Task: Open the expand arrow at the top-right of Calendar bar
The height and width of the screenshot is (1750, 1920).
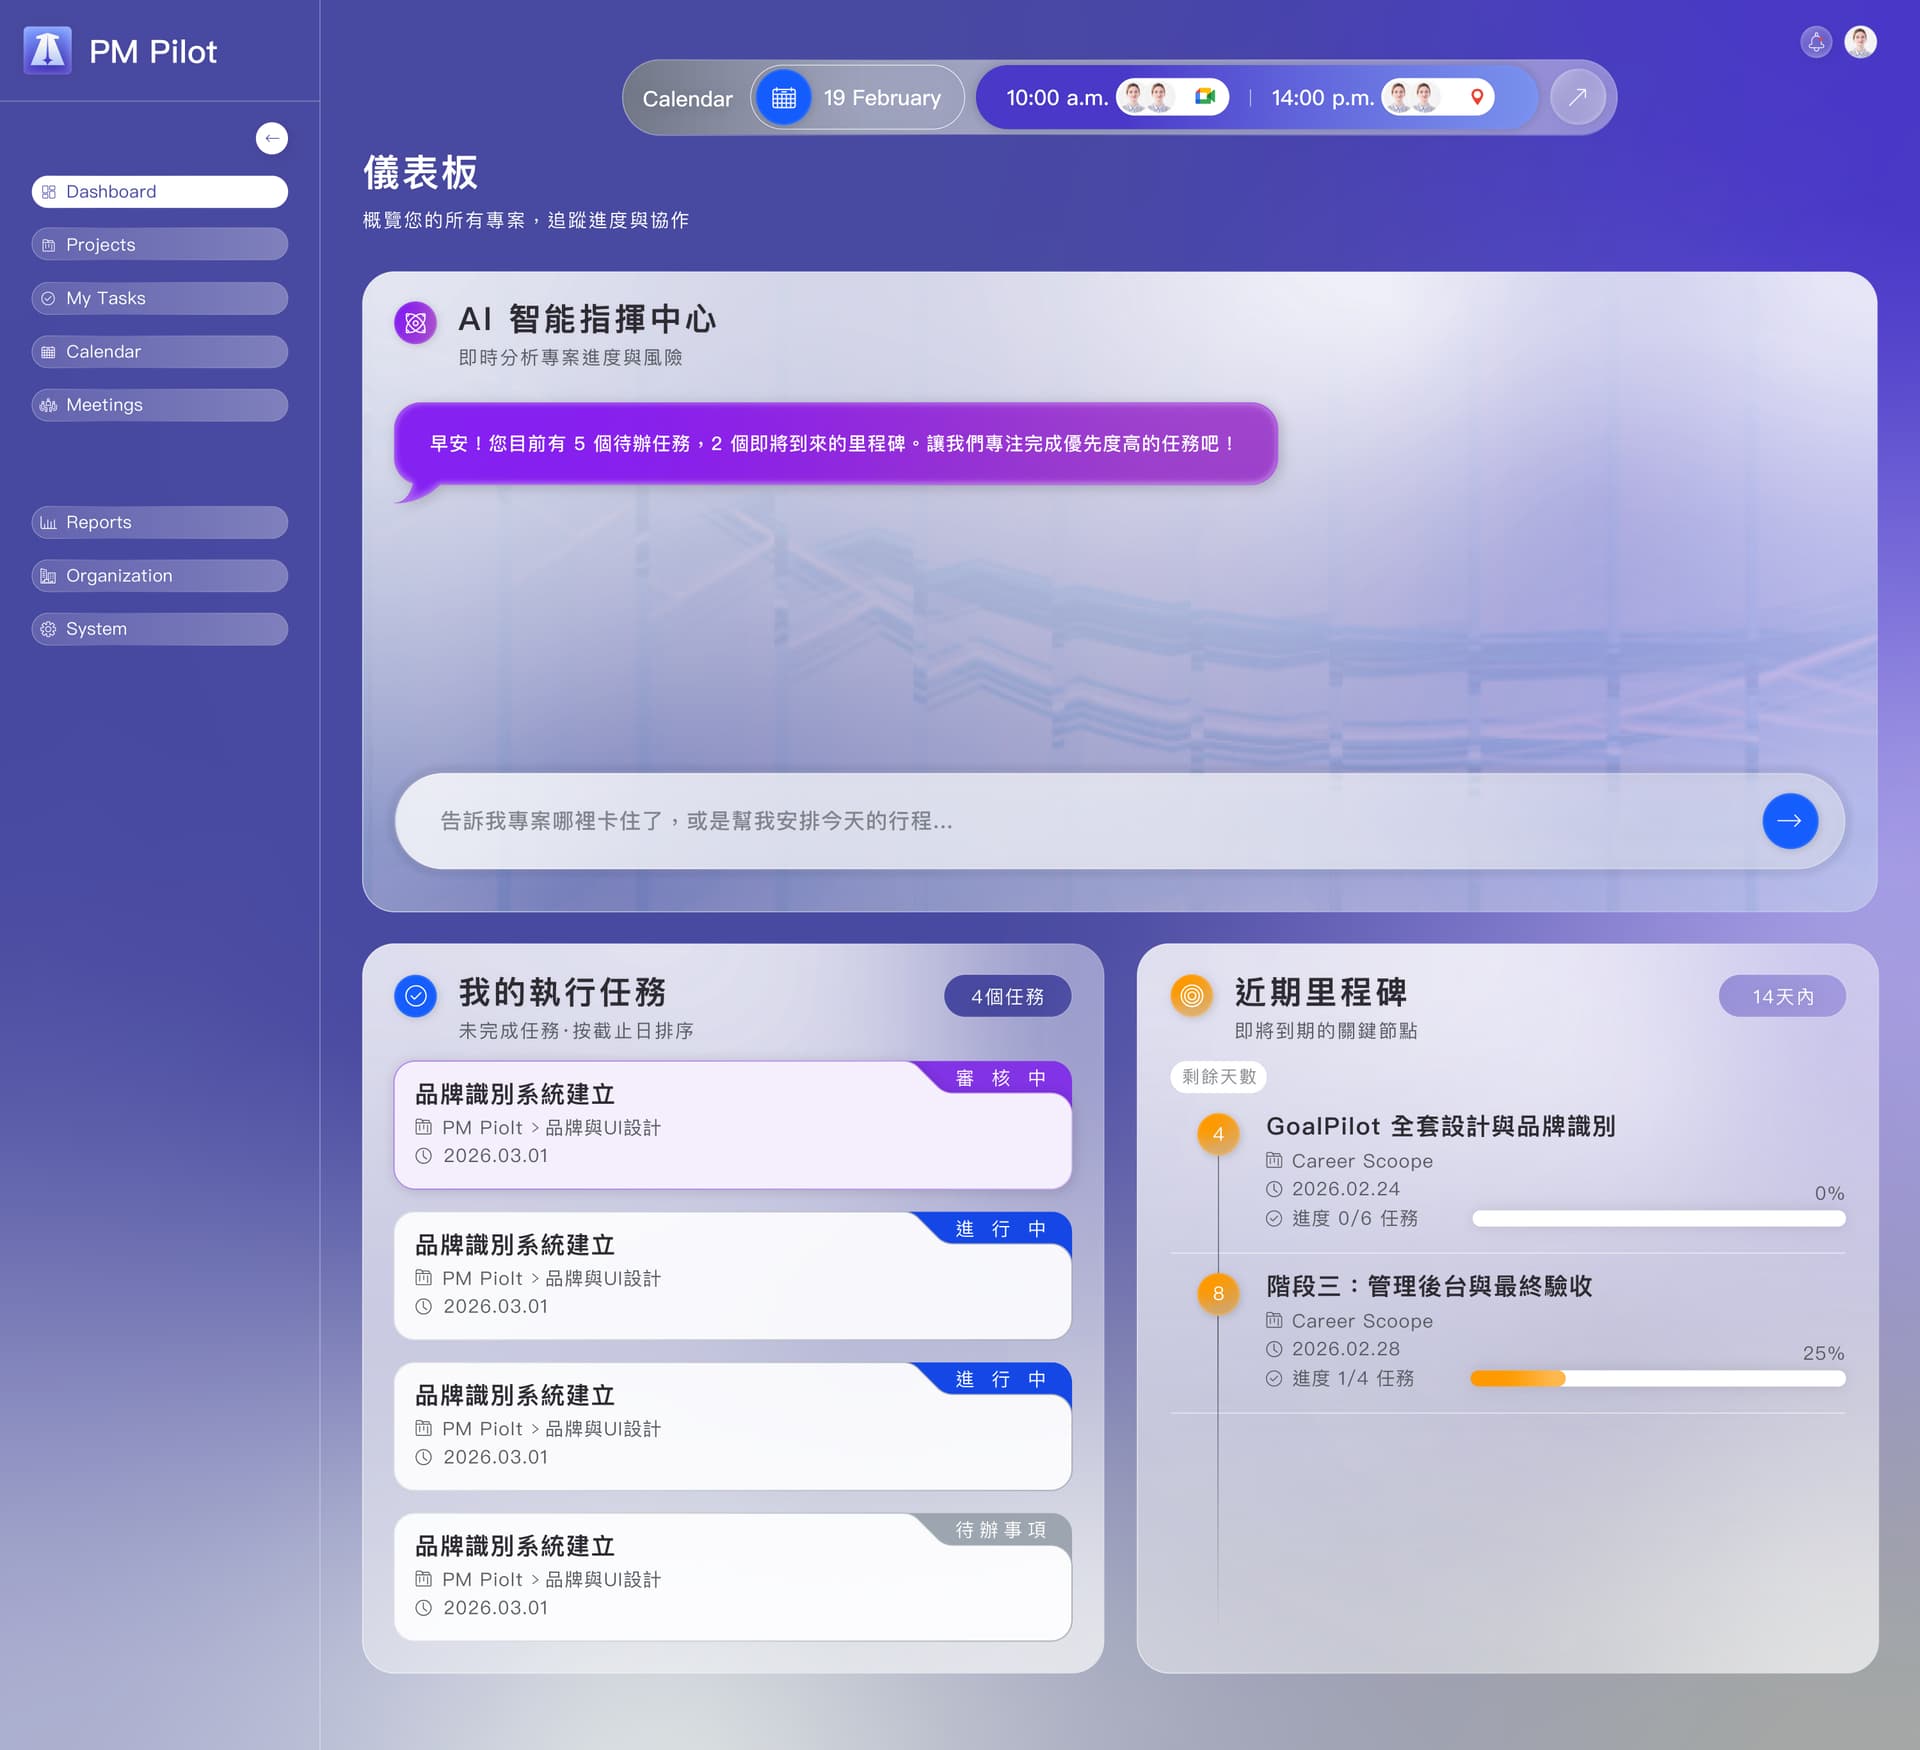Action: 1578,97
